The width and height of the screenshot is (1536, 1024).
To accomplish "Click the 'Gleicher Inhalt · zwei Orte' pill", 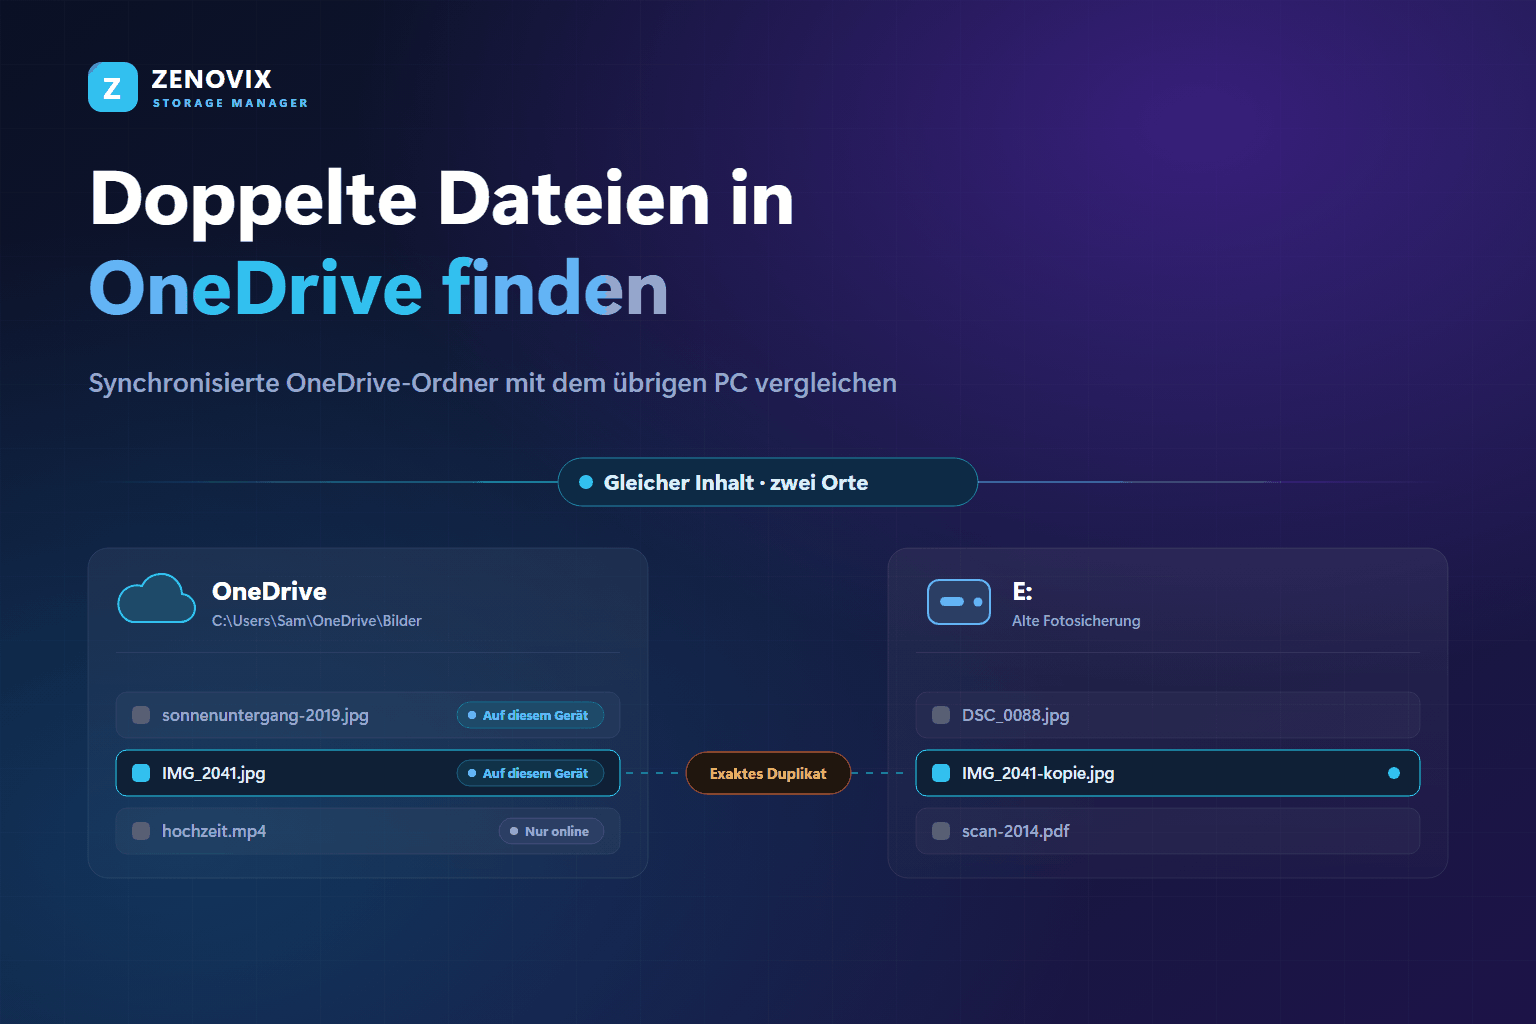I will (767, 482).
